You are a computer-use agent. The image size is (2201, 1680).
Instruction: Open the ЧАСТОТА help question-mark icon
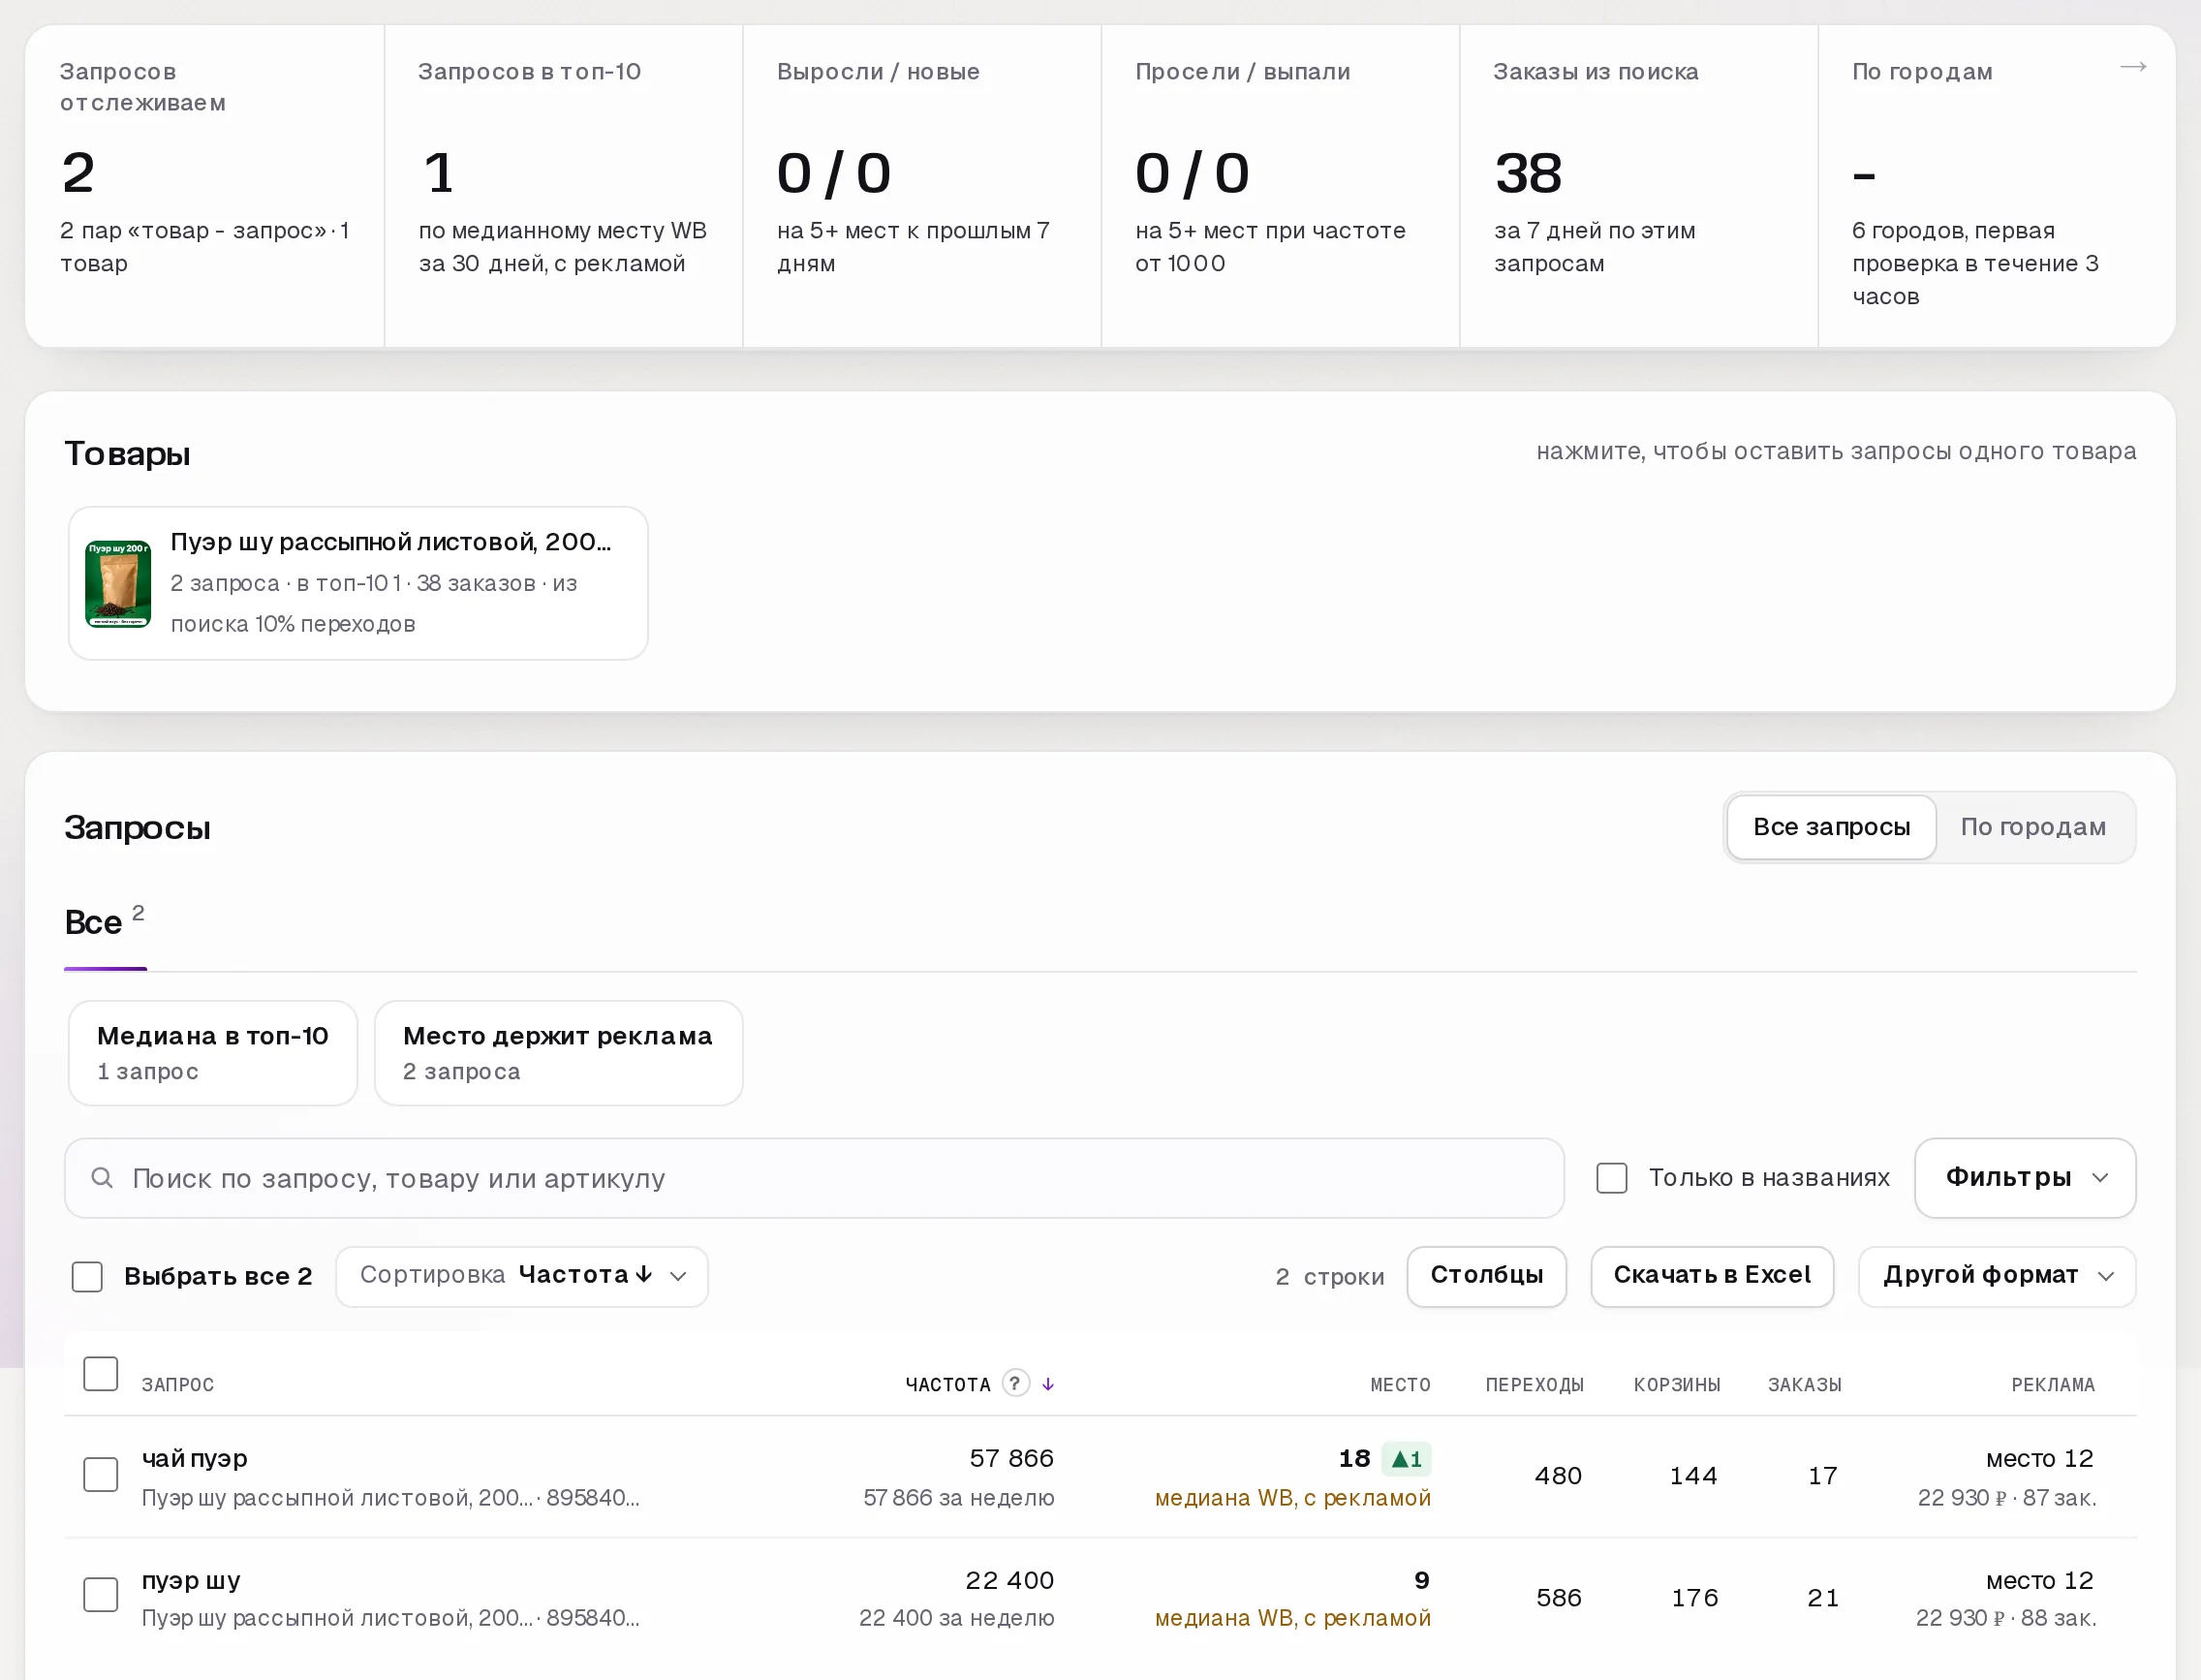(x=1015, y=1383)
